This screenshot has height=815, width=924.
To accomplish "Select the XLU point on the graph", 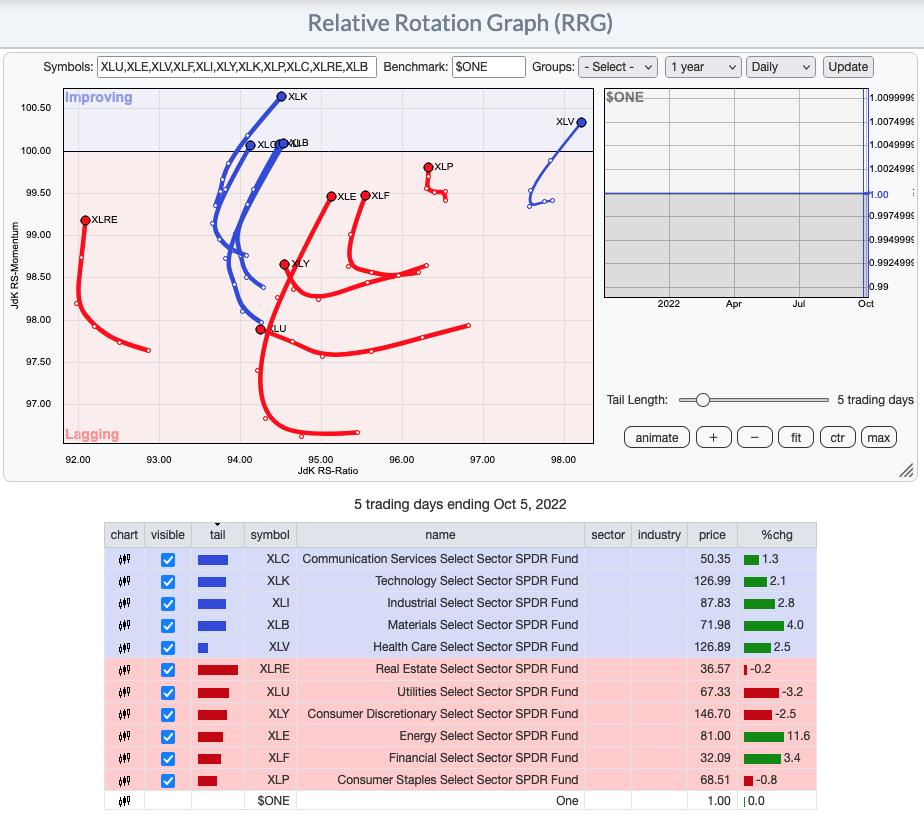I will [260, 329].
